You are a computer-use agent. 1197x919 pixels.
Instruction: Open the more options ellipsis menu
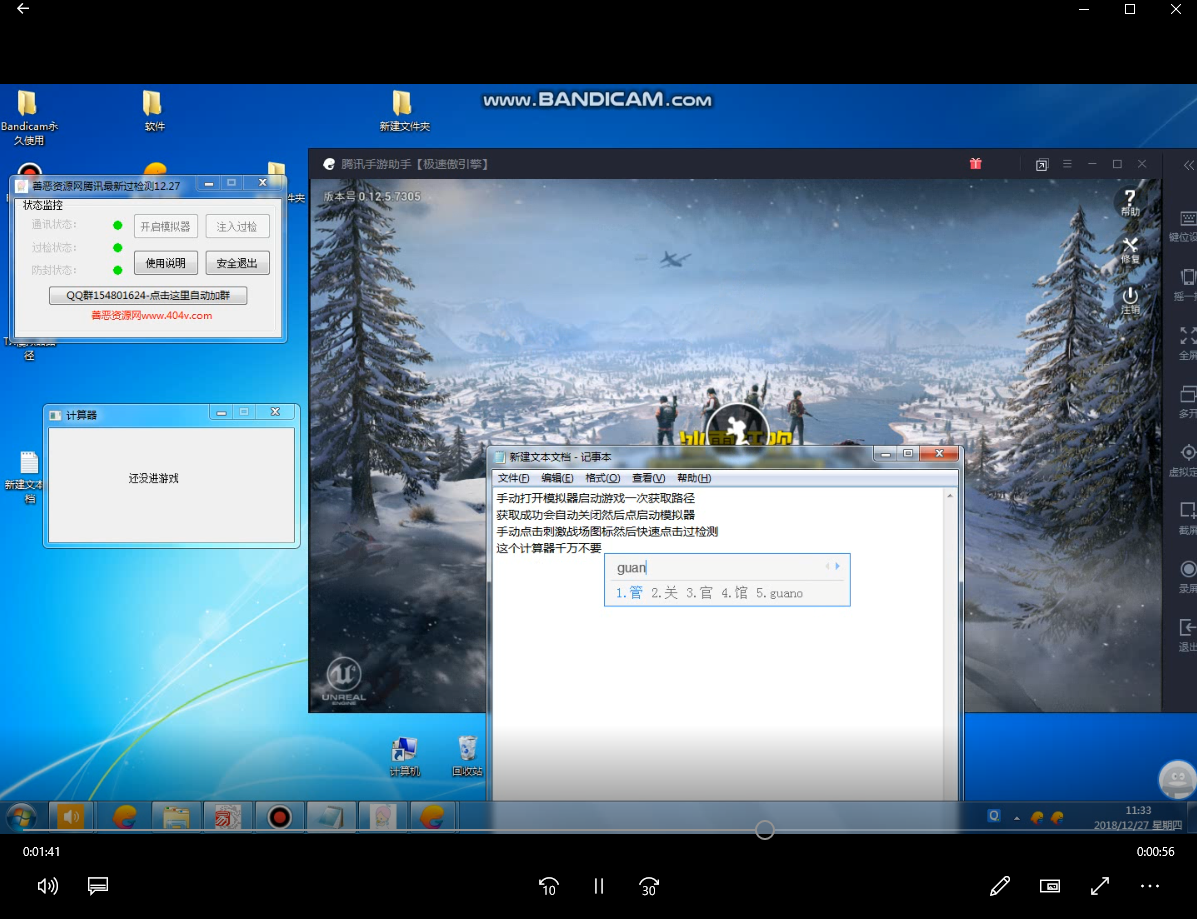pos(1150,885)
